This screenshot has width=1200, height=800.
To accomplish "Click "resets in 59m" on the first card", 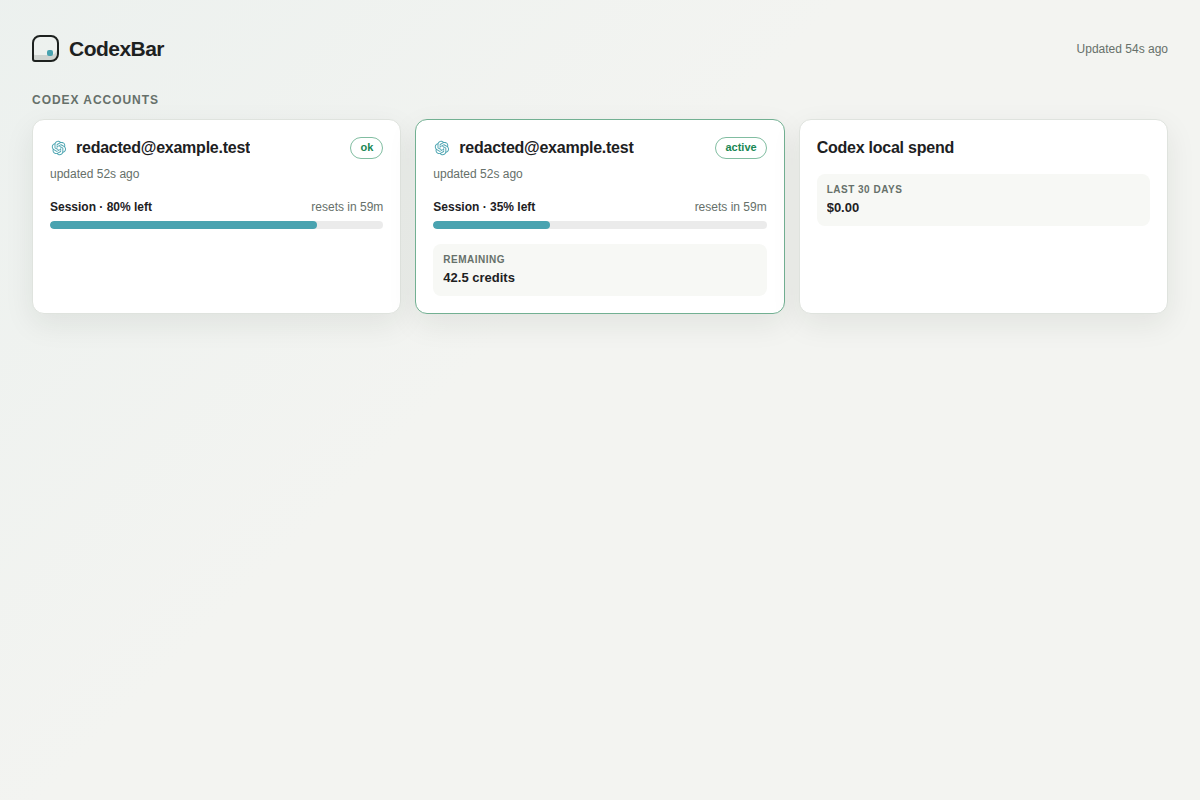I will click(347, 207).
